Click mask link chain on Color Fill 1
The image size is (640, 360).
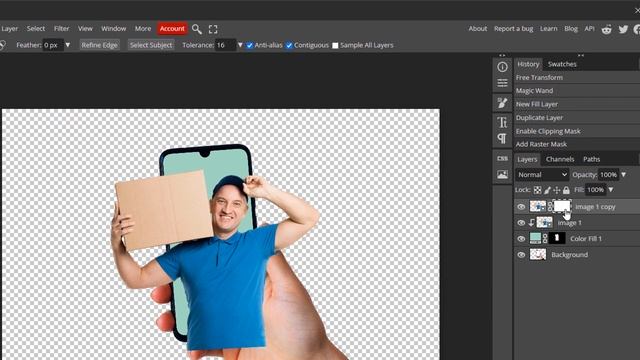(545, 238)
